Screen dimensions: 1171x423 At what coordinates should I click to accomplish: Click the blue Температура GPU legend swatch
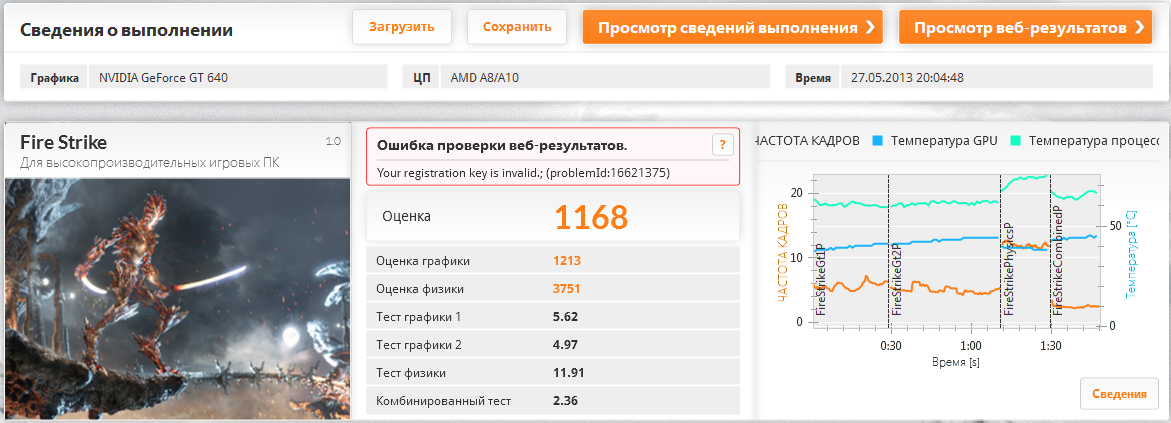(878, 140)
